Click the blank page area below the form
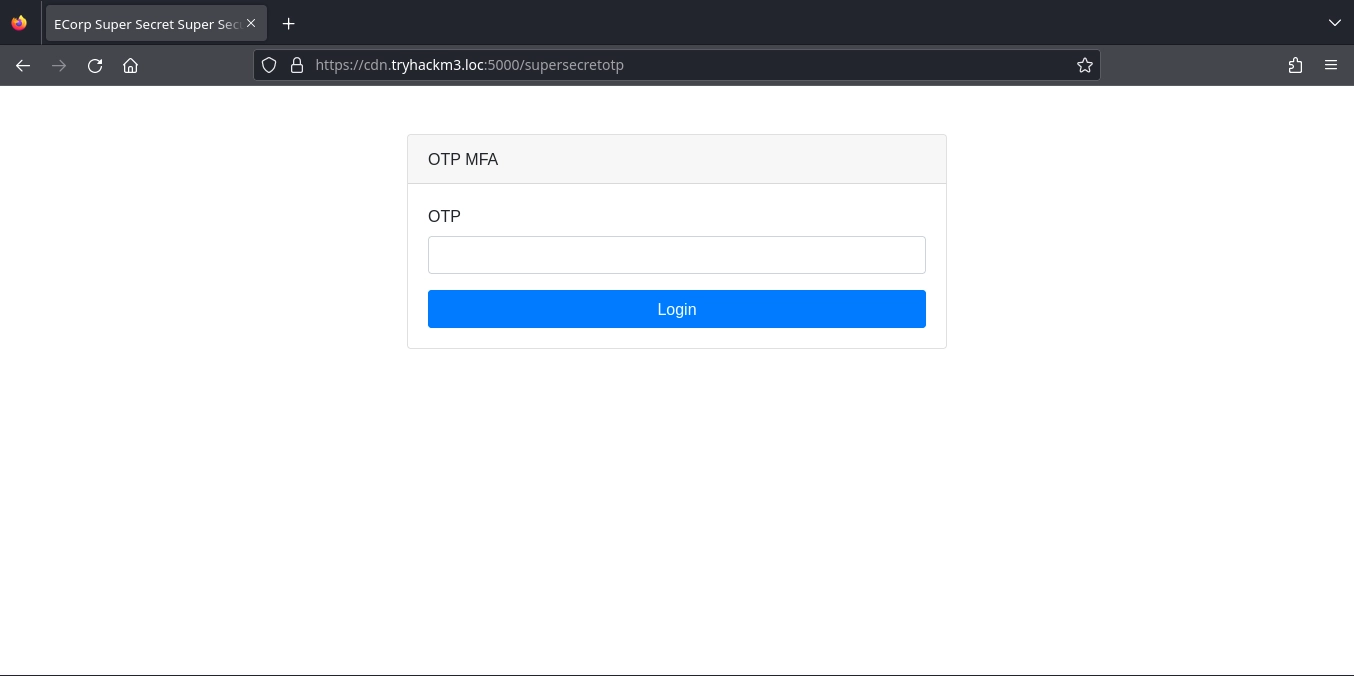 click(676, 500)
